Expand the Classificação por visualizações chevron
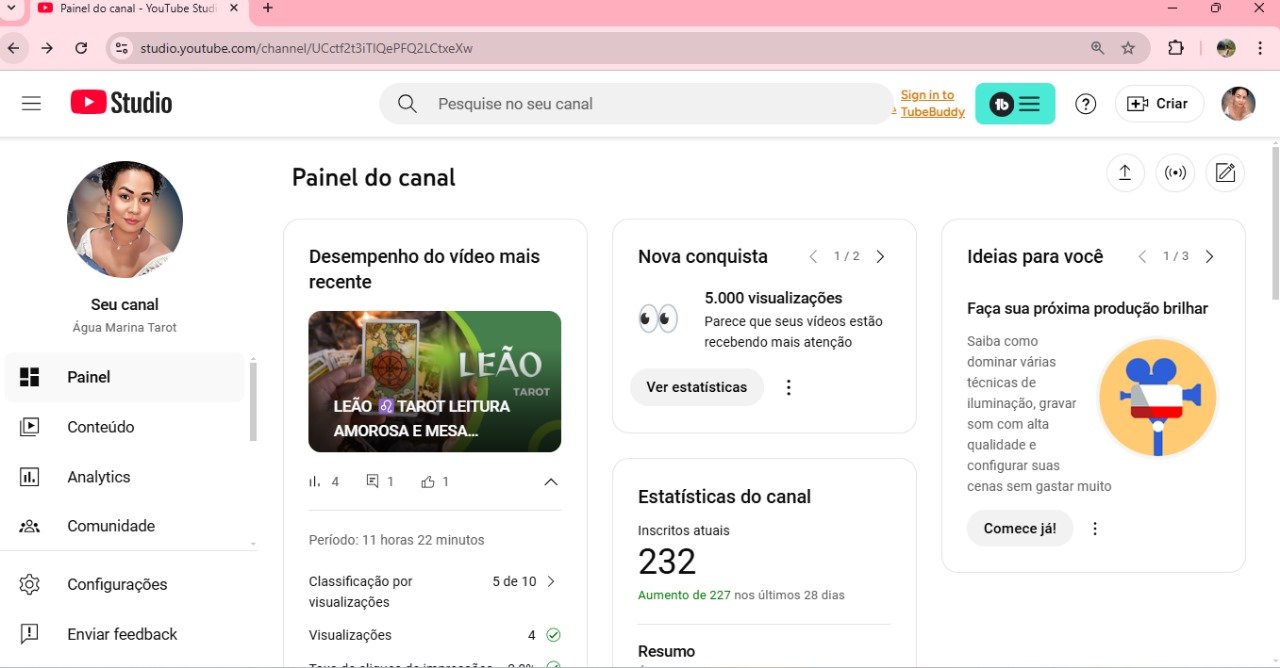Image resolution: width=1280 pixels, height=668 pixels. pos(550,581)
